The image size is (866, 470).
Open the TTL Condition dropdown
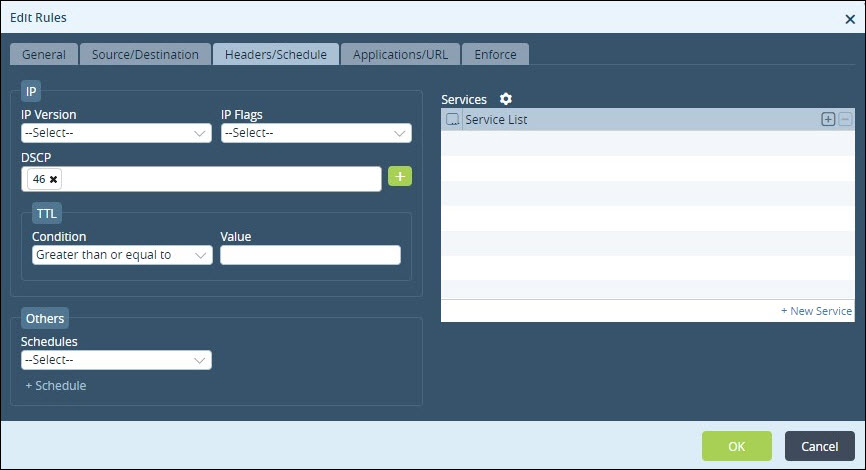pyautogui.click(x=122, y=255)
